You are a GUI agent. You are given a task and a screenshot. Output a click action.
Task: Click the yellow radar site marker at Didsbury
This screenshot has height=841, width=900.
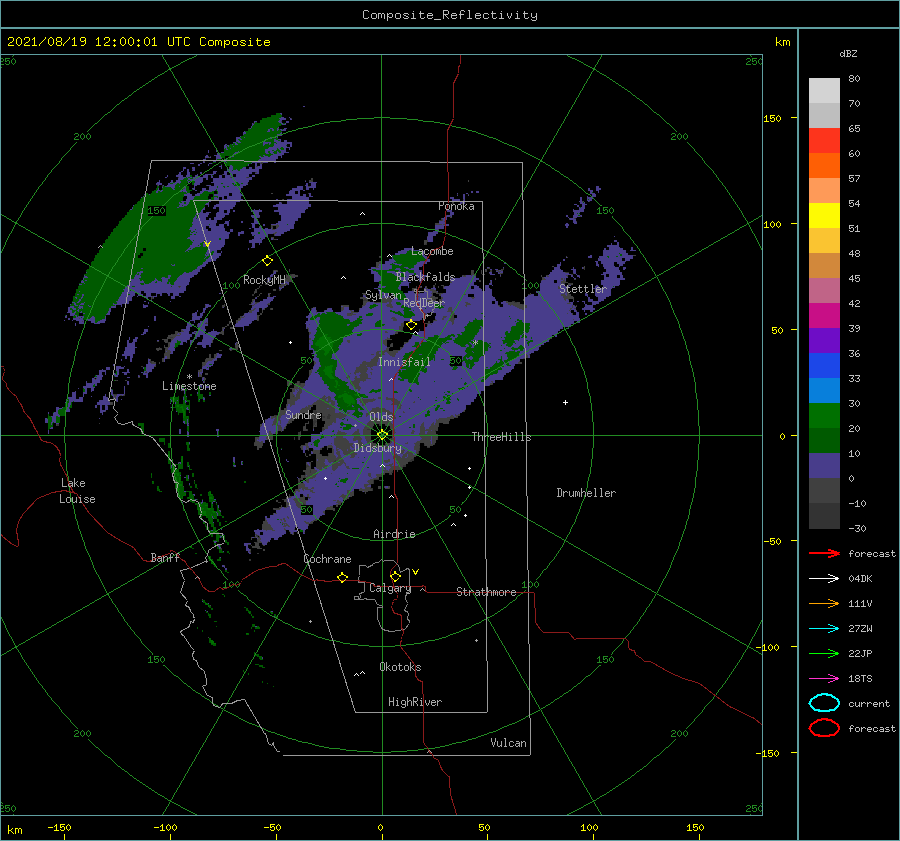pos(382,435)
